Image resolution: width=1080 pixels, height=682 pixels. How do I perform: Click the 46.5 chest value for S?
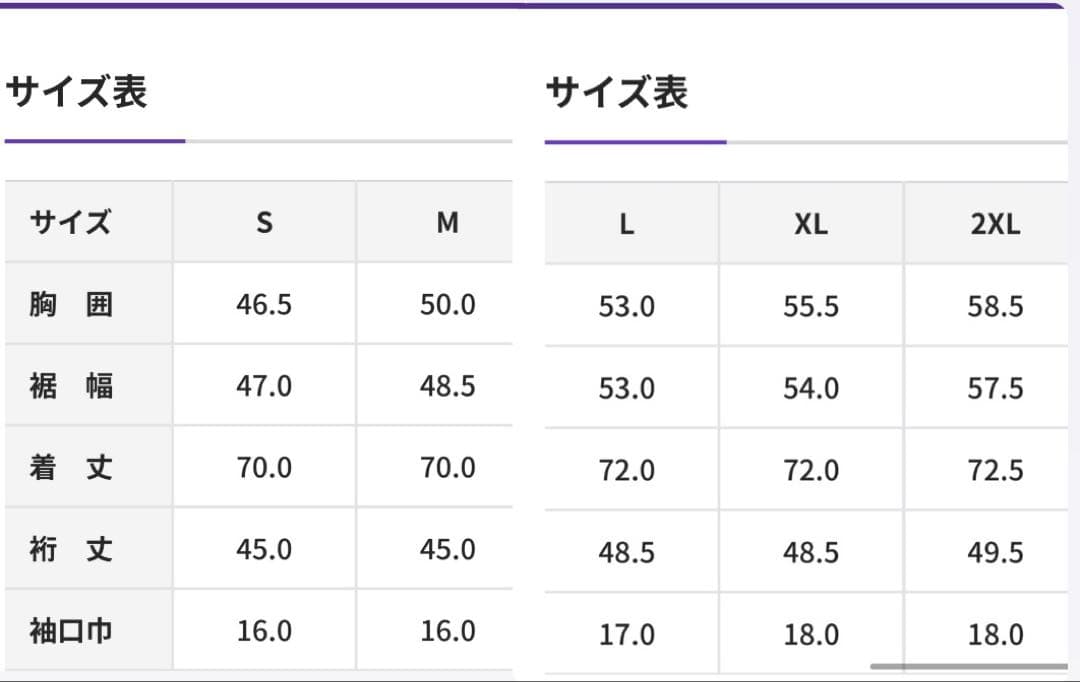(x=264, y=305)
